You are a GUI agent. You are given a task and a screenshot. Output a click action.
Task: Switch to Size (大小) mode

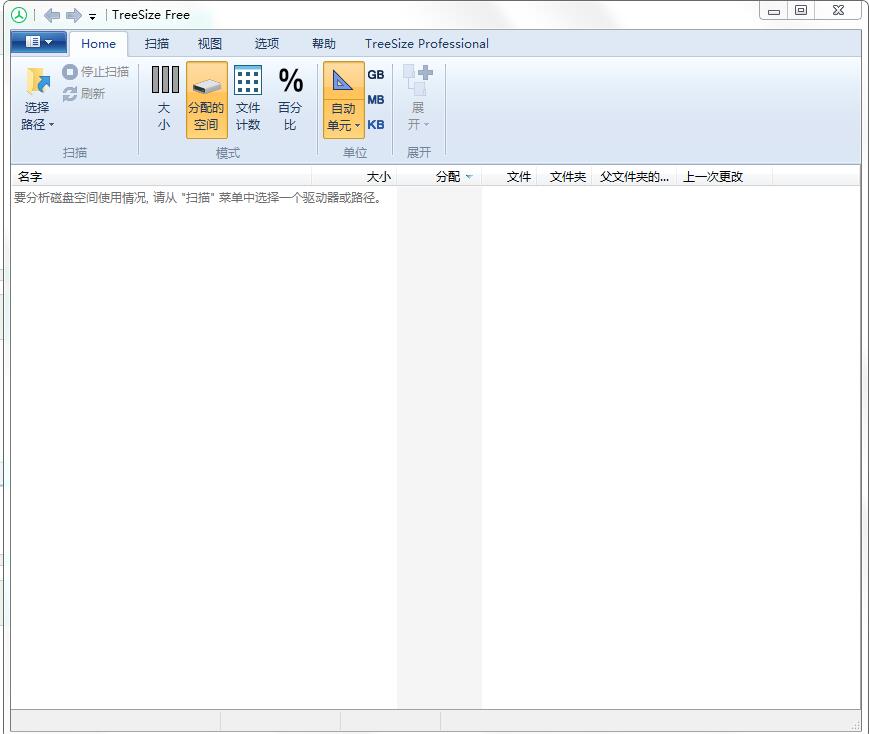pyautogui.click(x=165, y=99)
